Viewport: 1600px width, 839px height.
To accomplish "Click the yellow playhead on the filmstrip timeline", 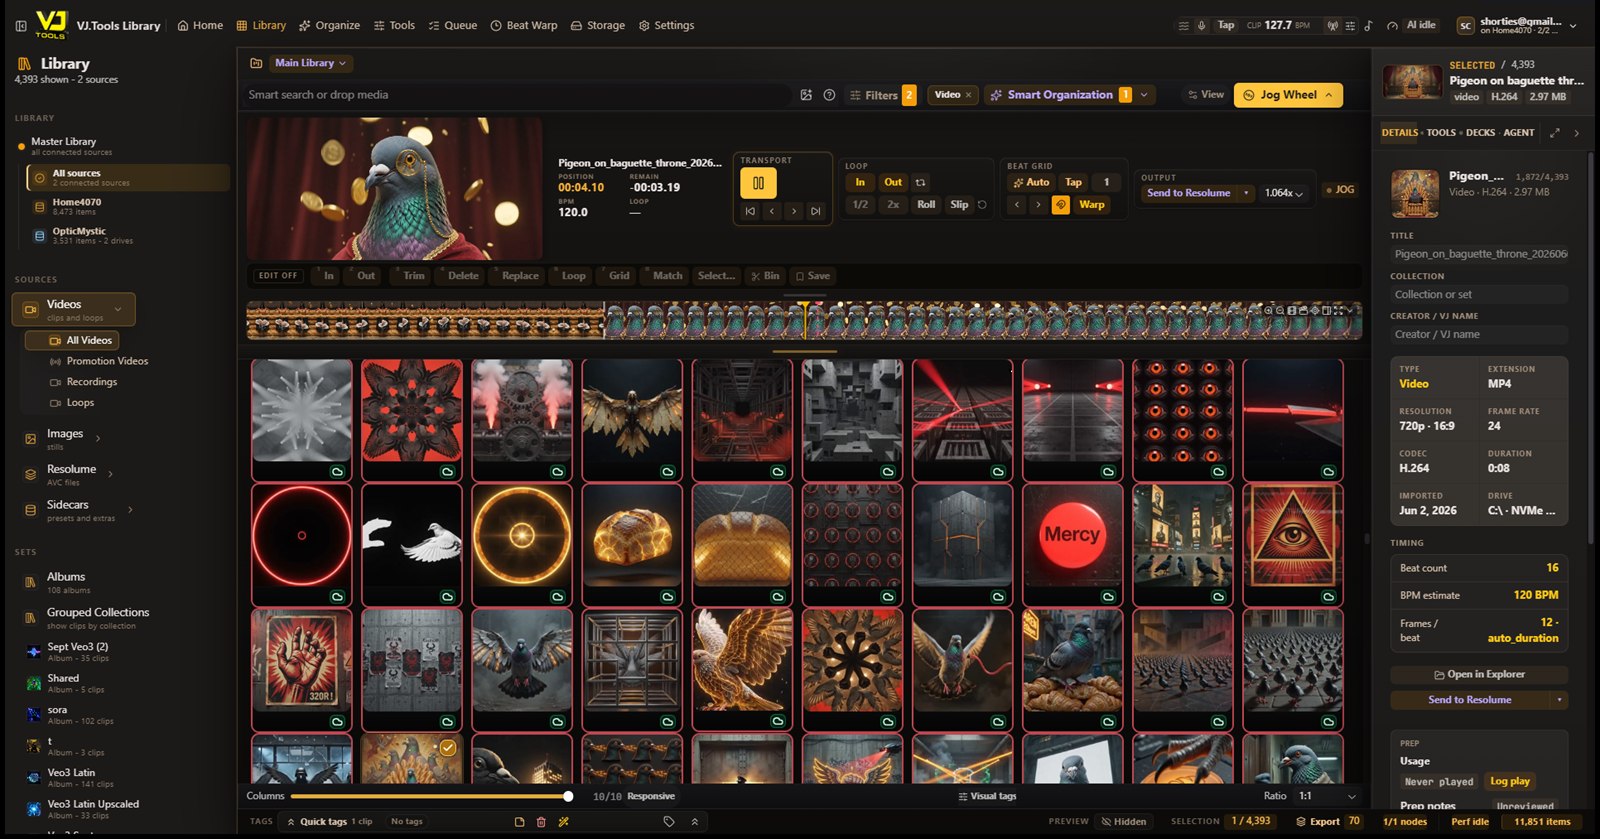I will tap(804, 319).
